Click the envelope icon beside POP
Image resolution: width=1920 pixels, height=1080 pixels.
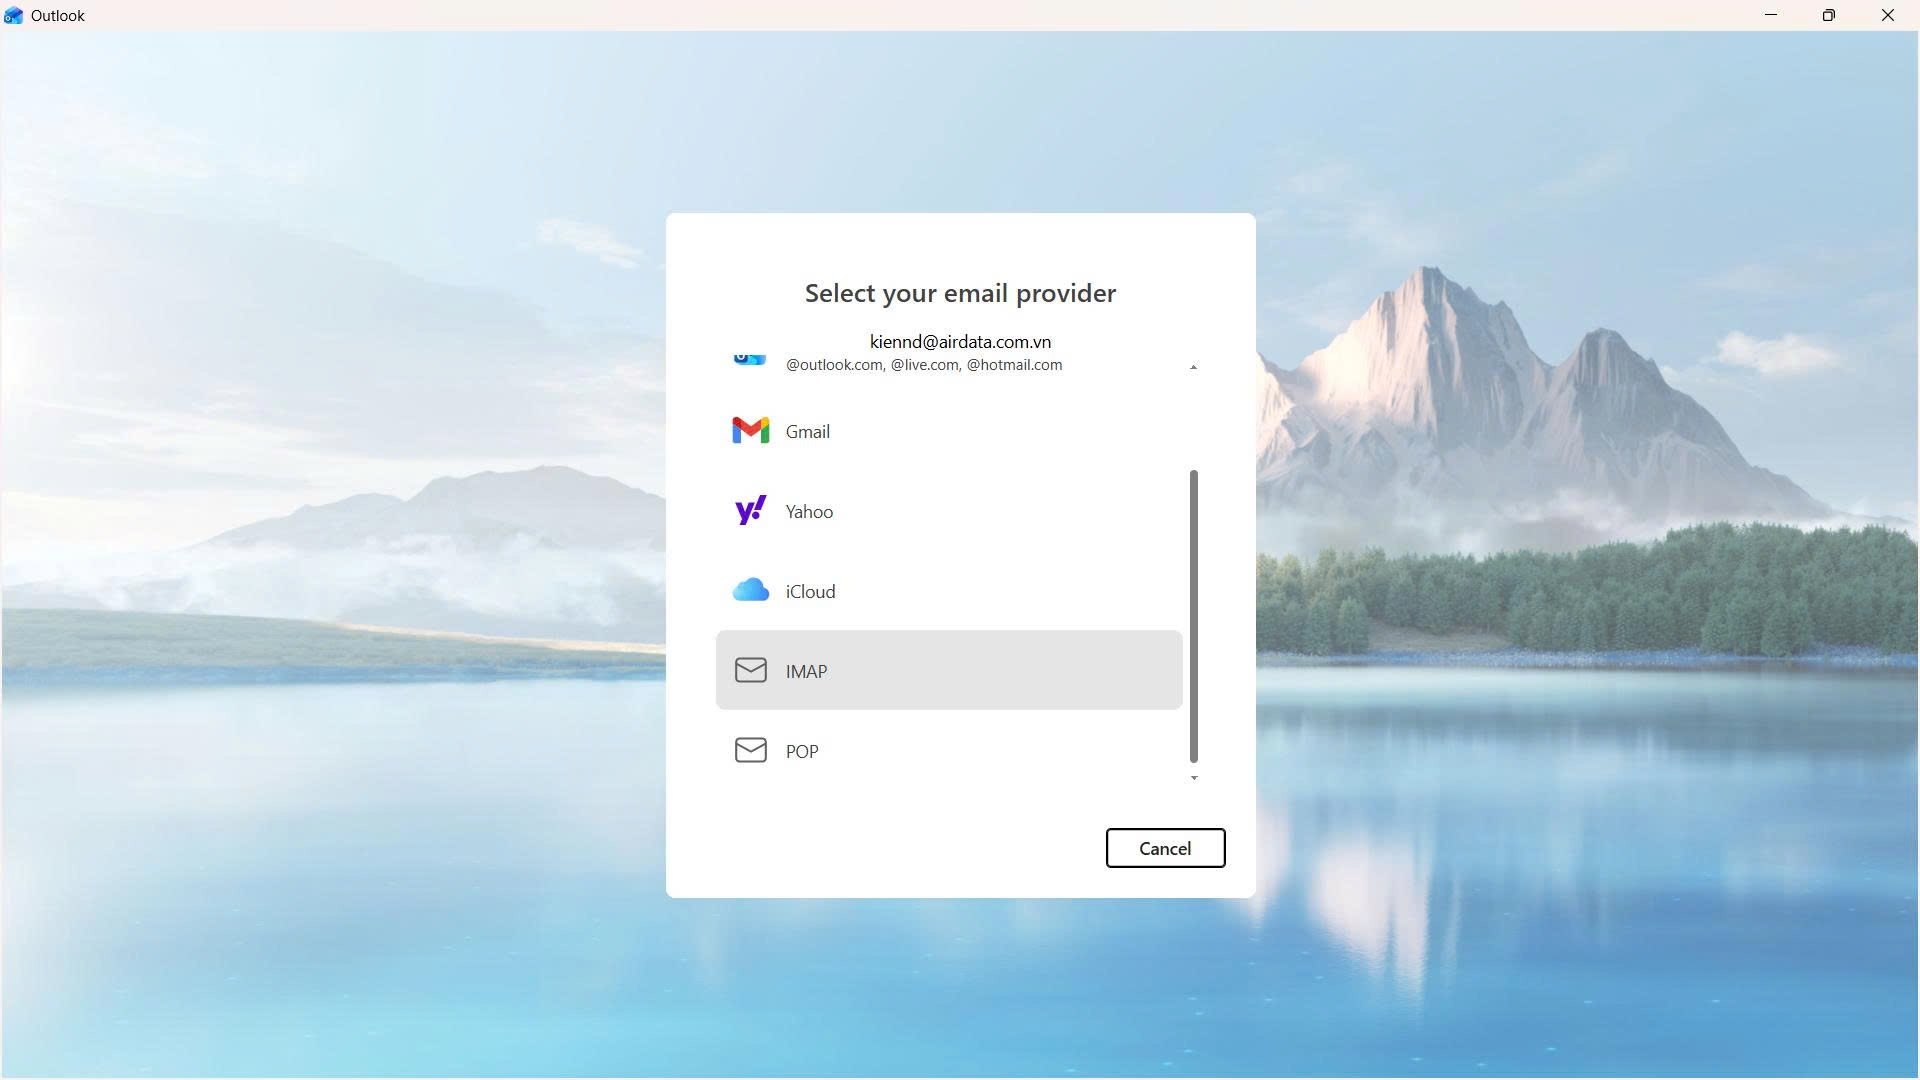click(750, 751)
